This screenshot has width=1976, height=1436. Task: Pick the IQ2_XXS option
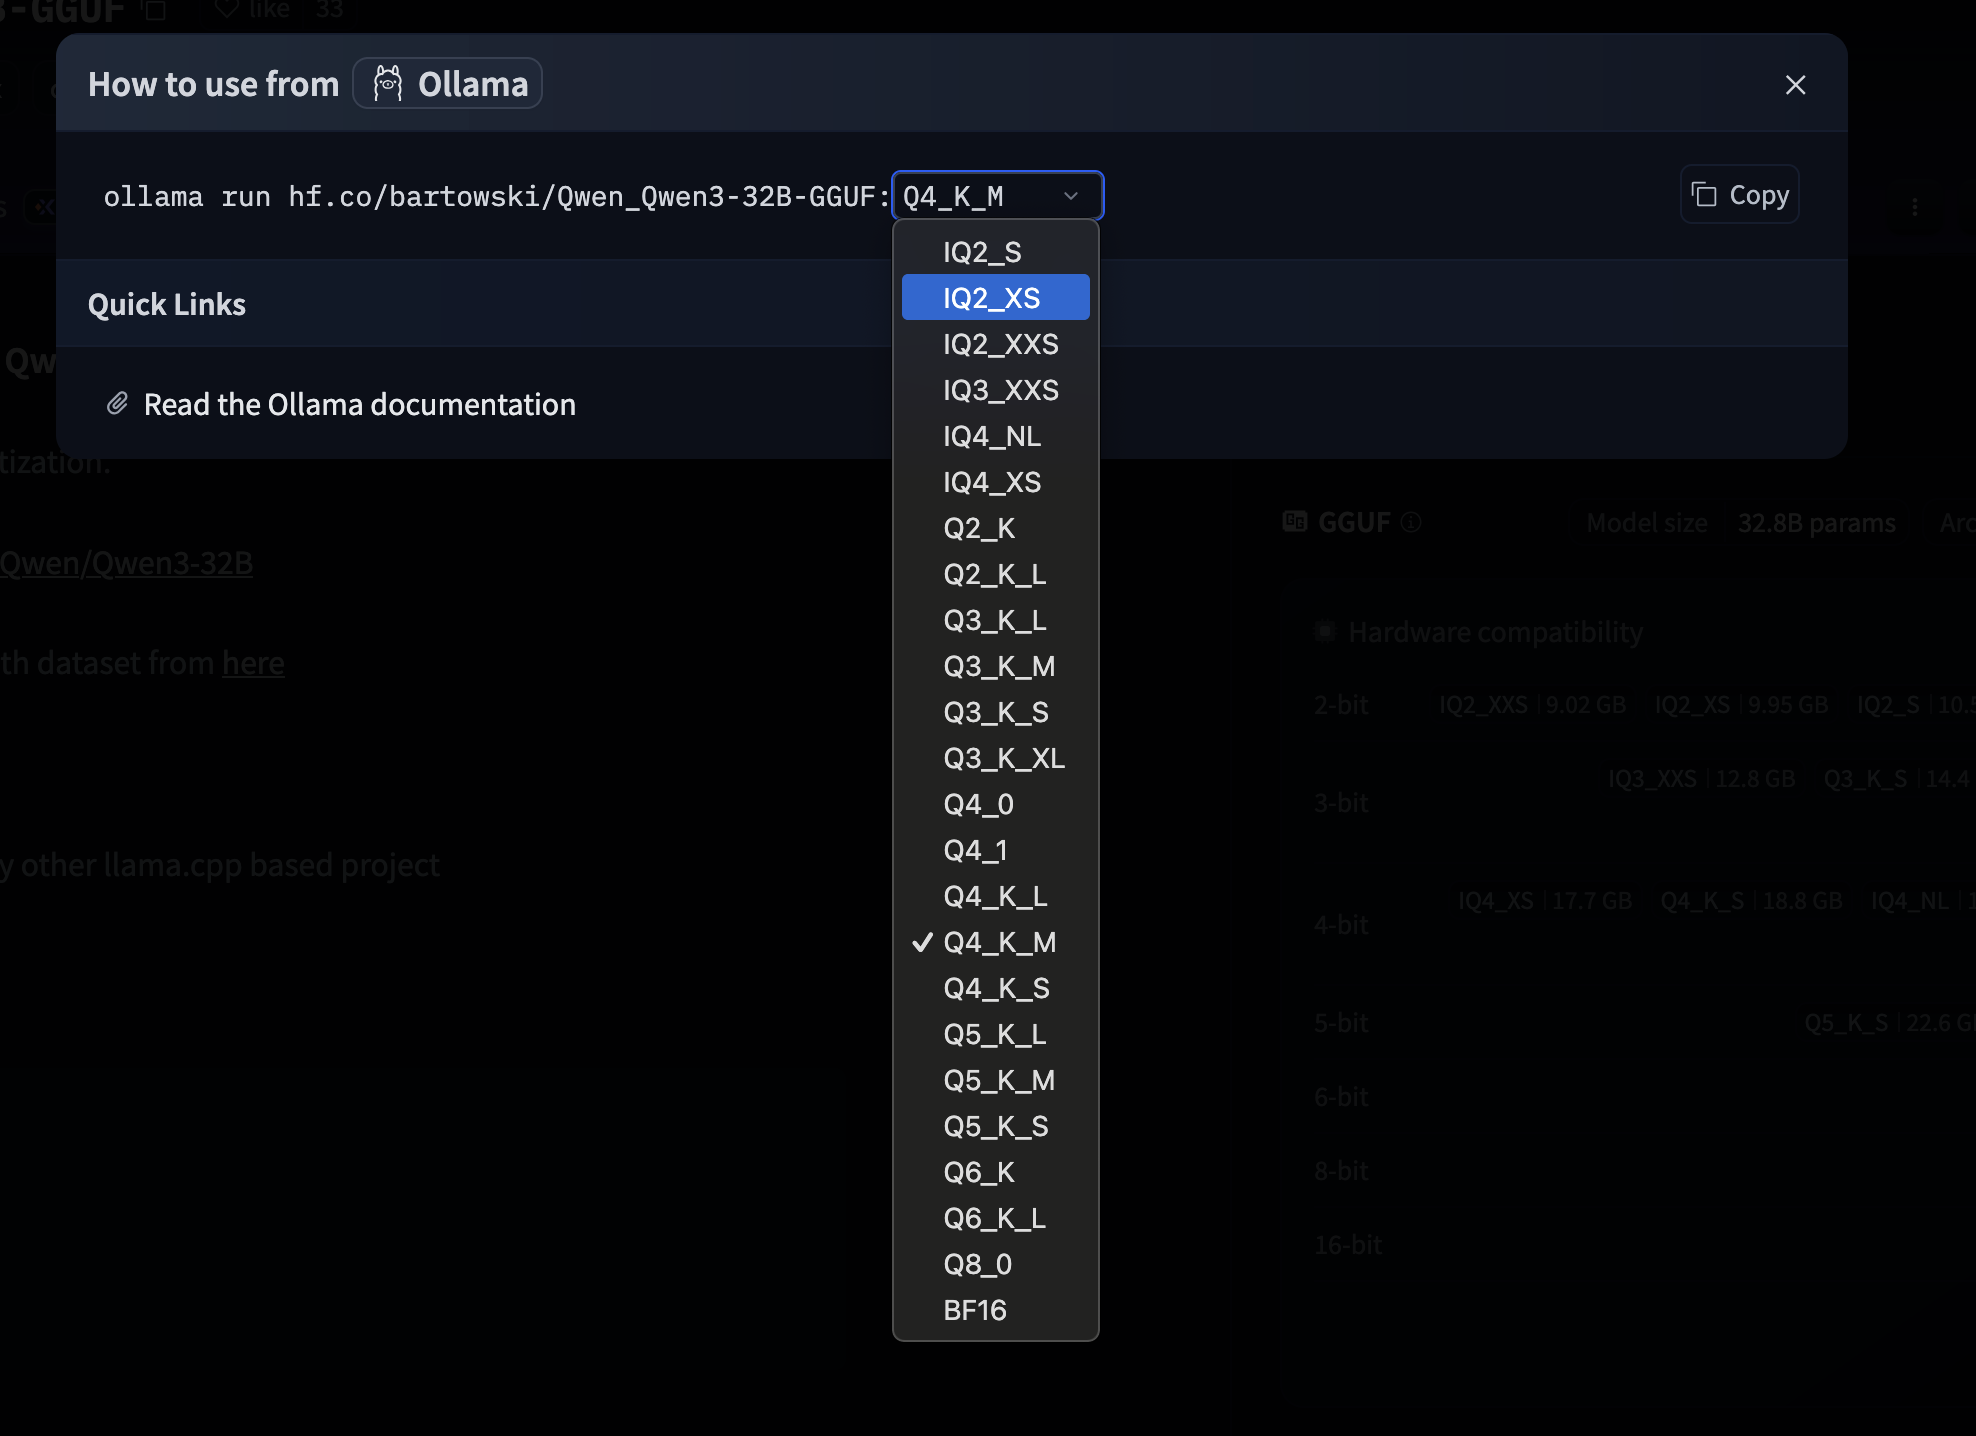point(995,344)
